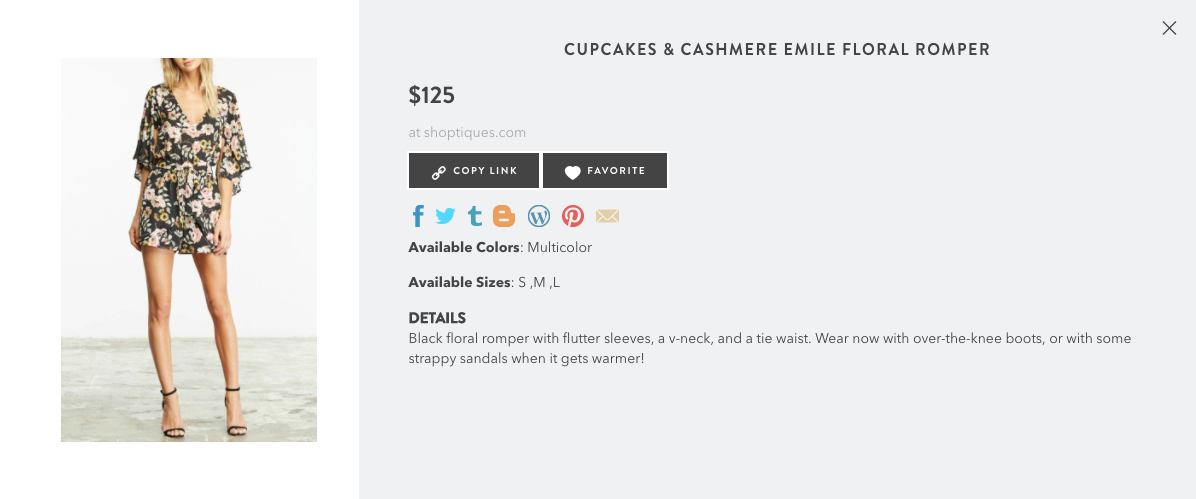The image size is (1196, 499).
Task: Send the product by email icon
Action: tap(608, 216)
